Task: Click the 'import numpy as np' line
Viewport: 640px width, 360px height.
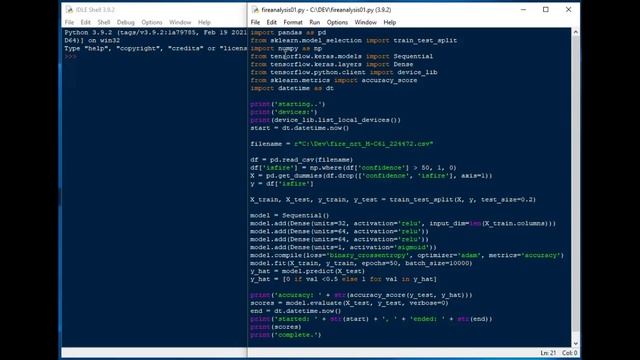Action: point(286,49)
